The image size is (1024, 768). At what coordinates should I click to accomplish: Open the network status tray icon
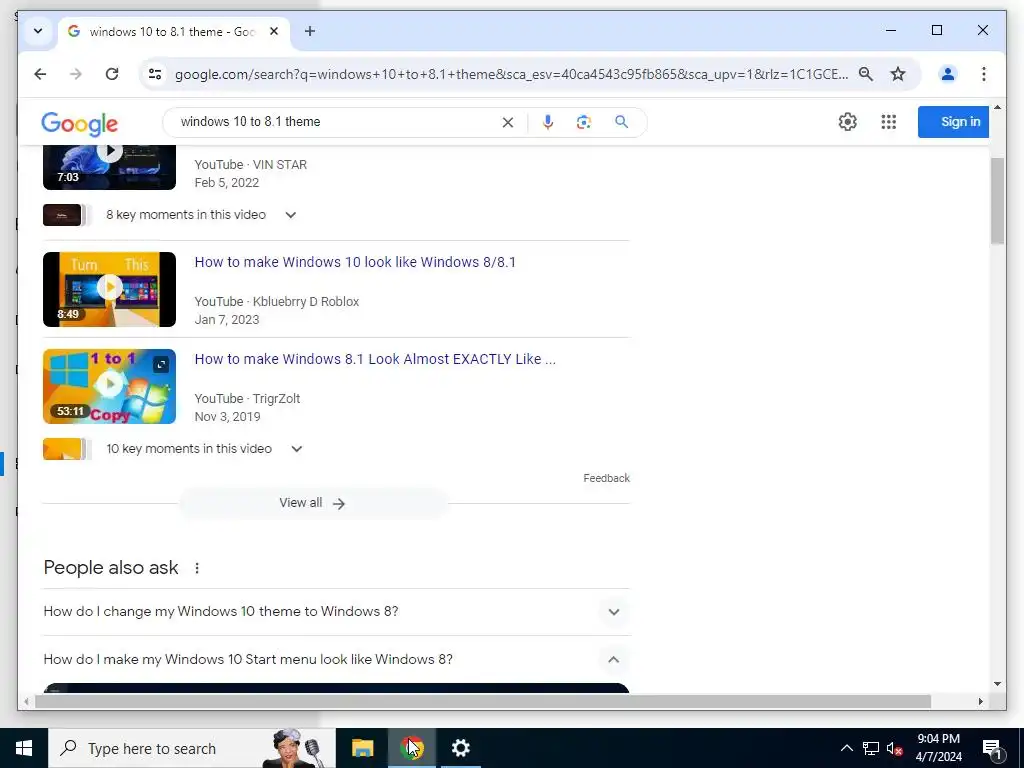(871, 748)
